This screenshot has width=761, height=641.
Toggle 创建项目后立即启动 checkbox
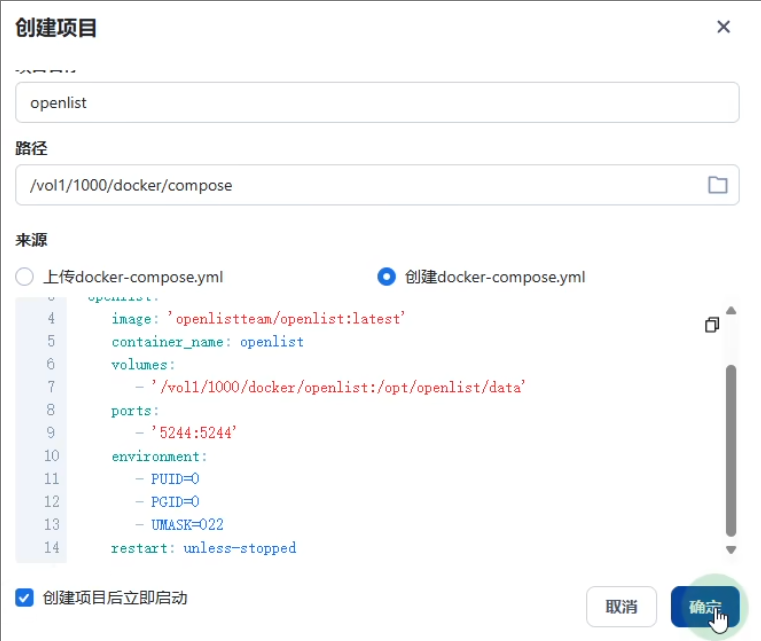pyautogui.click(x=24, y=598)
